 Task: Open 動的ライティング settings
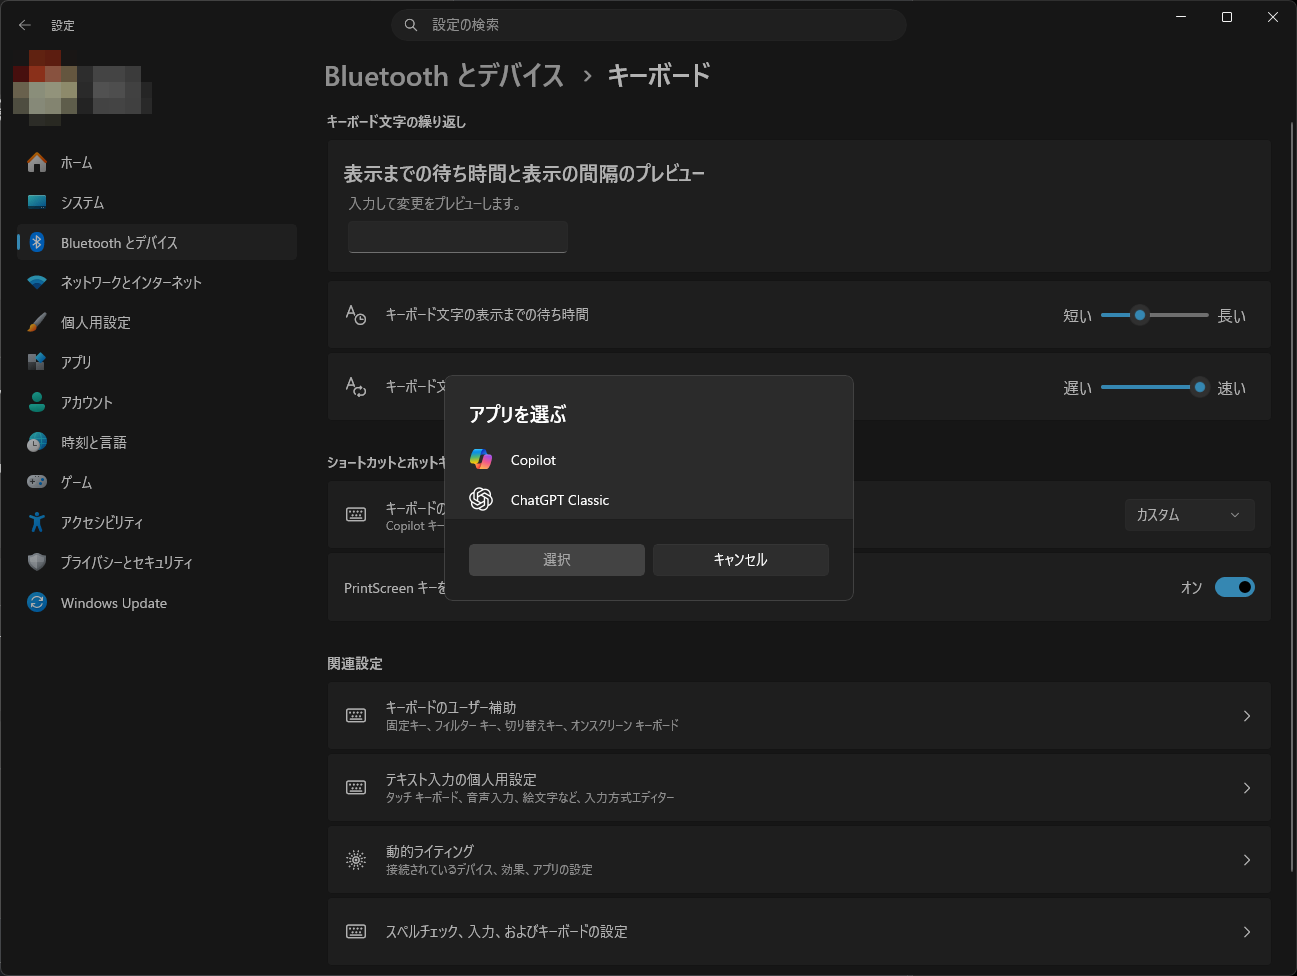(799, 860)
